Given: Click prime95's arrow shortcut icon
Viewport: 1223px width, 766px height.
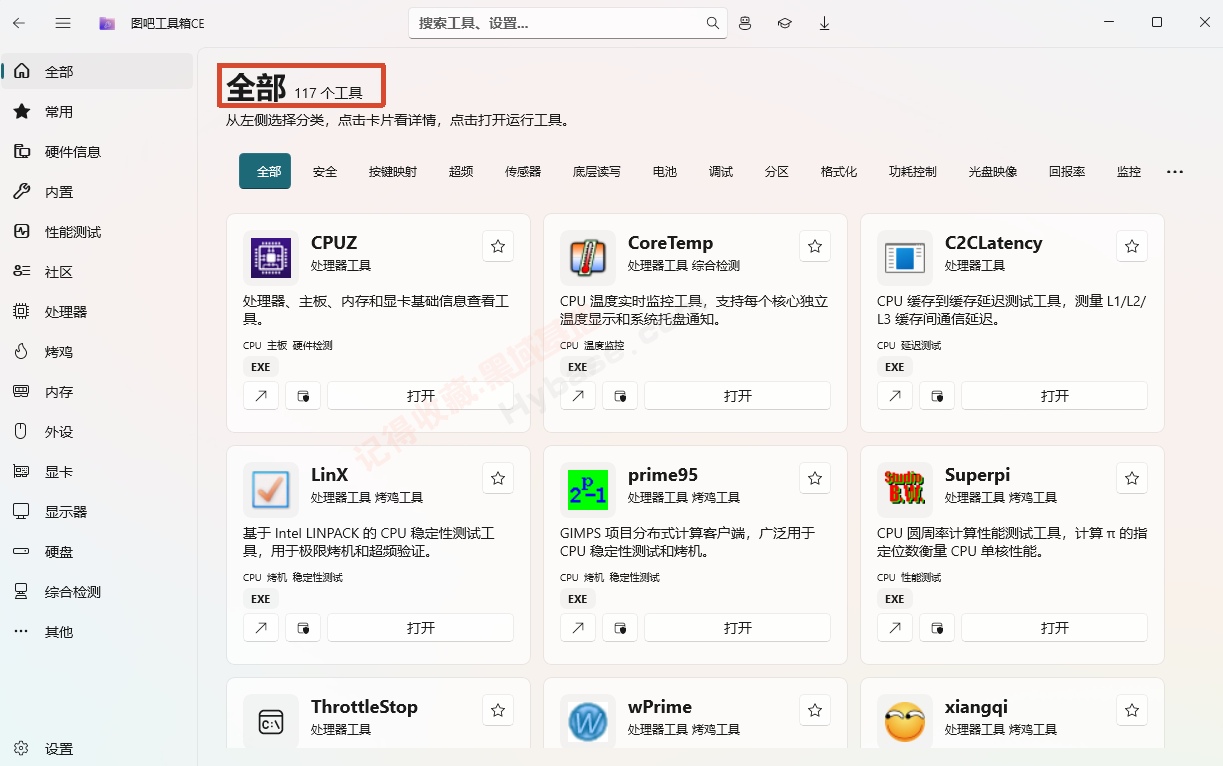Looking at the screenshot, I should click(x=578, y=628).
